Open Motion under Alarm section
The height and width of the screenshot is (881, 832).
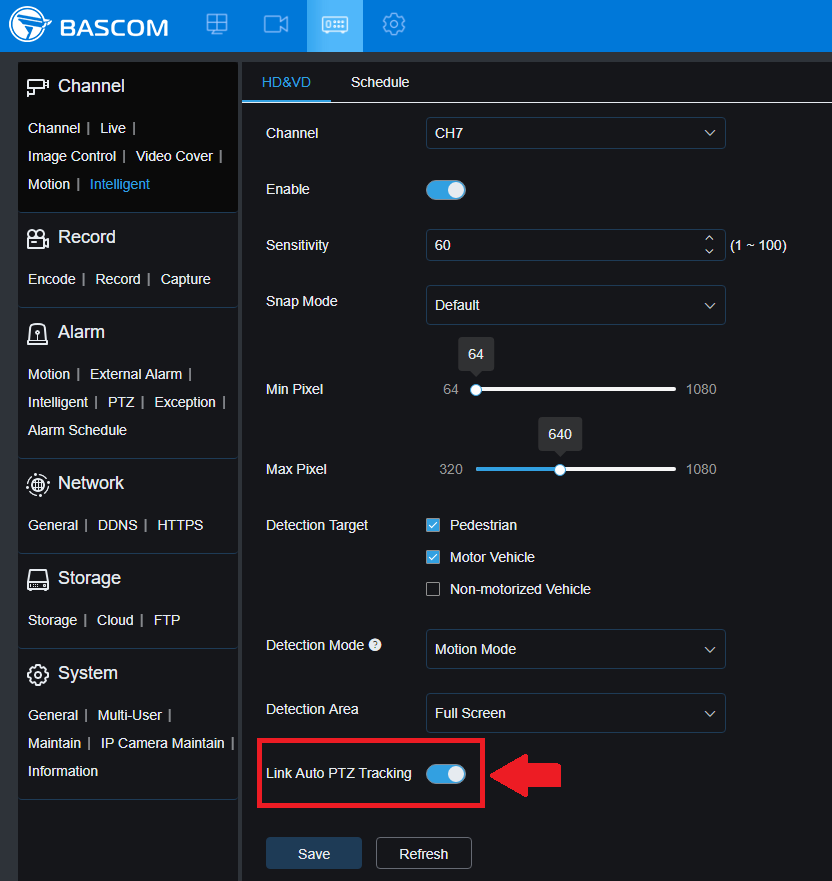[49, 374]
